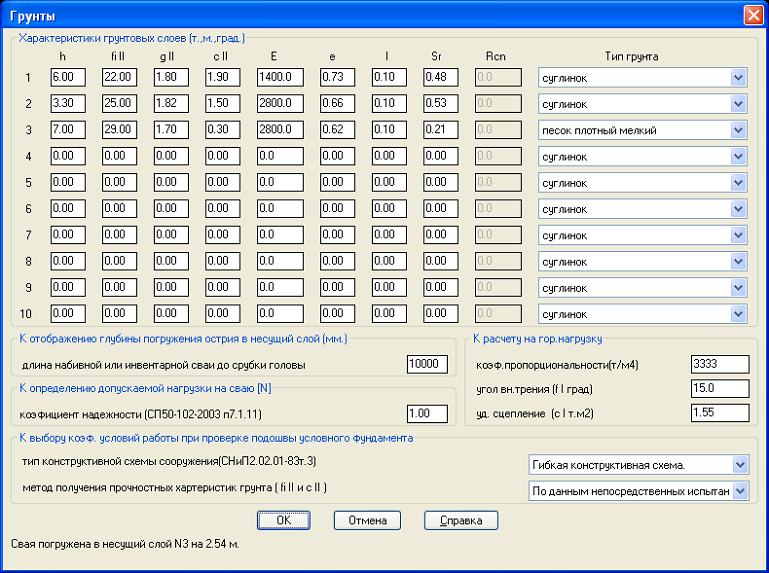This screenshot has height=573, width=769.
Task: Click layer 5 E field
Action: [x=280, y=182]
